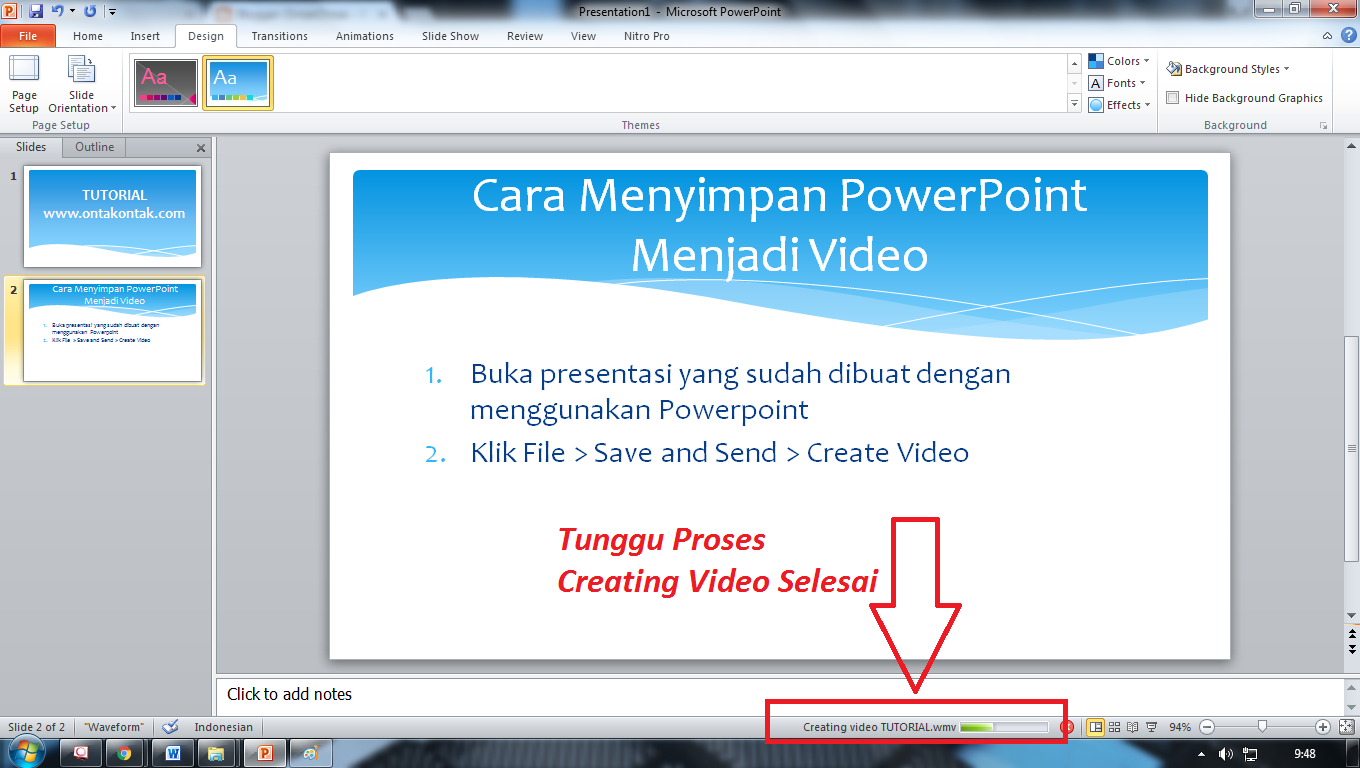
Task: Click the Indonesian language indicator
Action: click(223, 727)
